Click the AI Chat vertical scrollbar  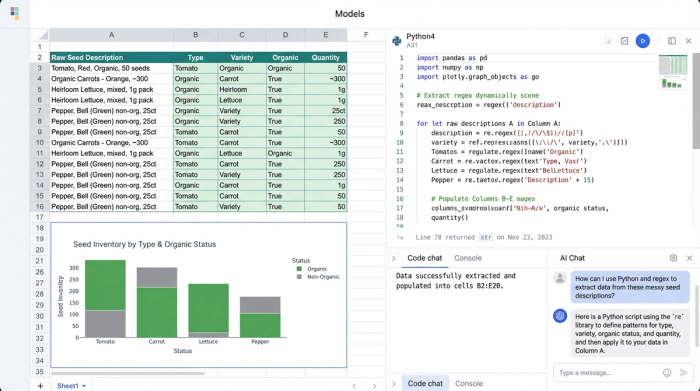click(x=697, y=315)
